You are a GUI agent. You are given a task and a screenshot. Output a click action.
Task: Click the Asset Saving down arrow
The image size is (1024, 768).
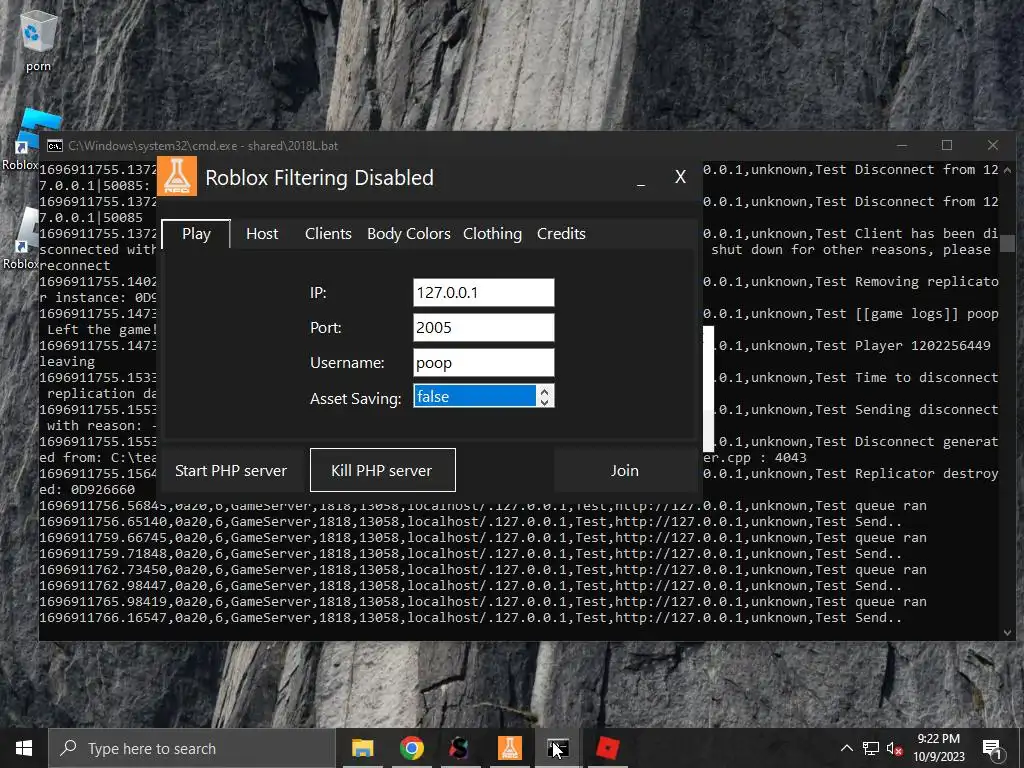point(545,402)
